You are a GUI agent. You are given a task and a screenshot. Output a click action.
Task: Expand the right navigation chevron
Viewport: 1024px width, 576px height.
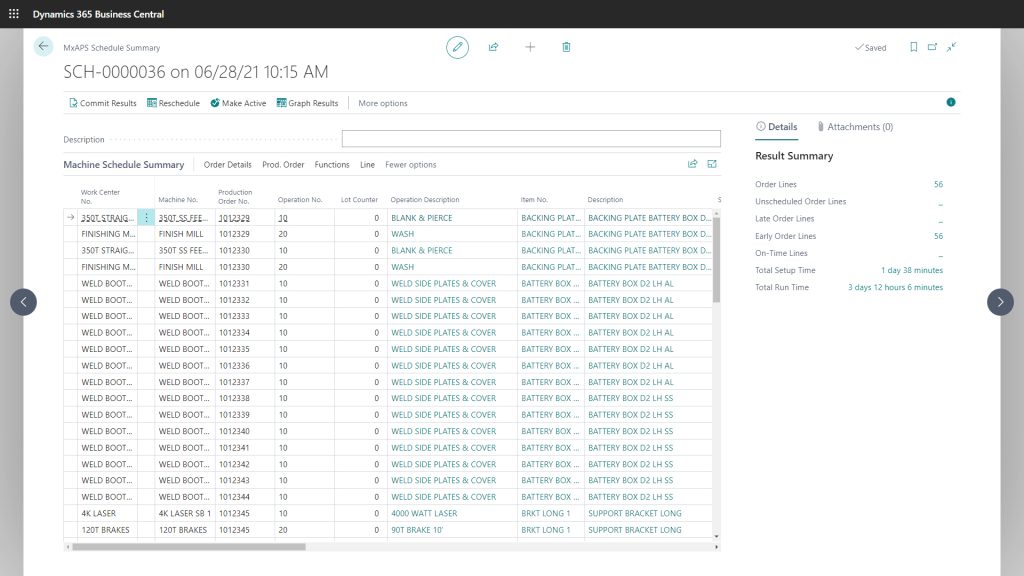1000,302
